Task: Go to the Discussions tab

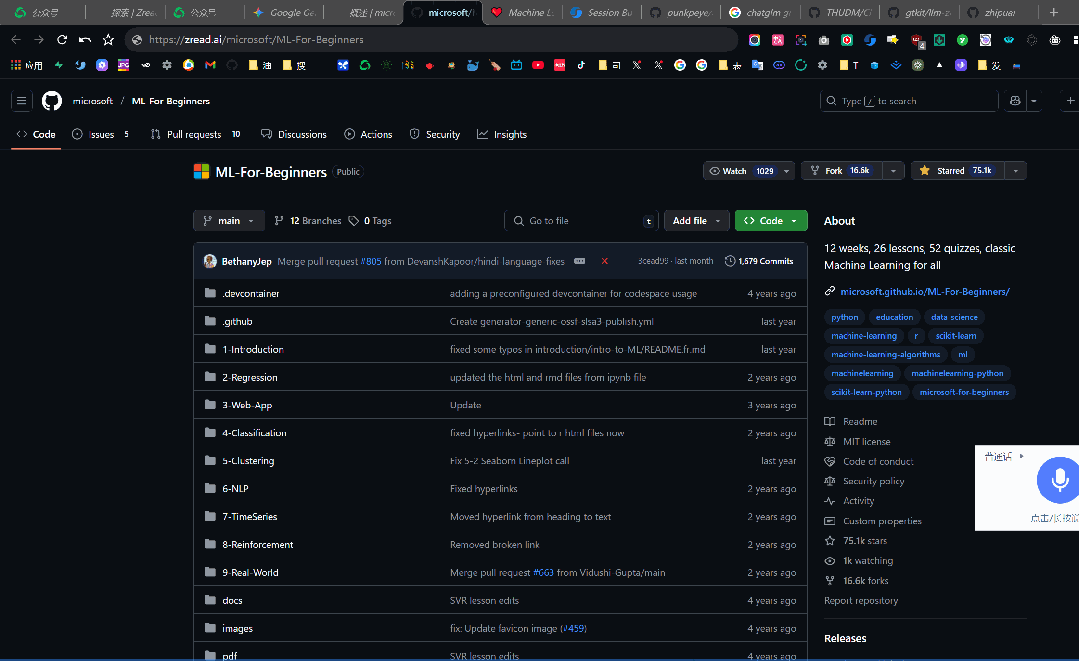Action: 294,135
